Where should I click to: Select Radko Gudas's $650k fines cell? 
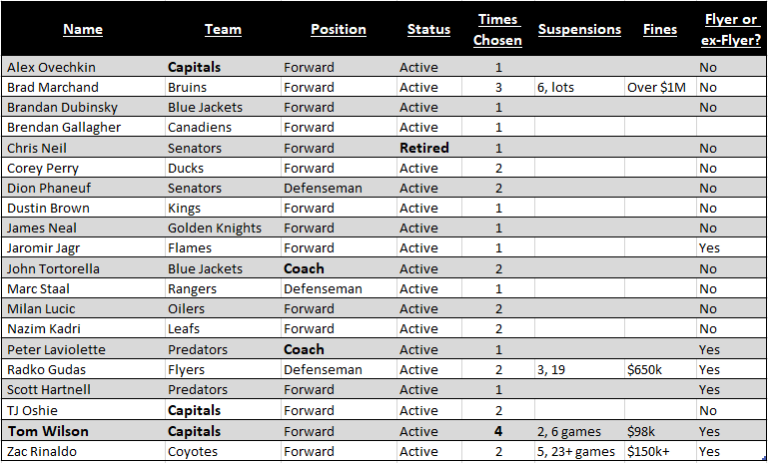click(x=646, y=370)
